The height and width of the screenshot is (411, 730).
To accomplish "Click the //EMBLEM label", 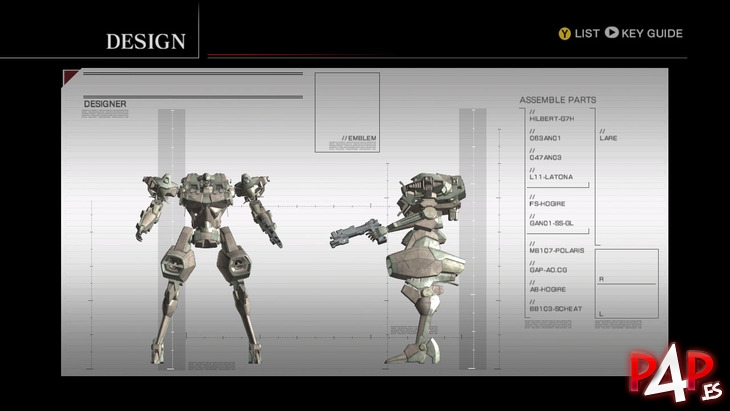I will pyautogui.click(x=359, y=138).
